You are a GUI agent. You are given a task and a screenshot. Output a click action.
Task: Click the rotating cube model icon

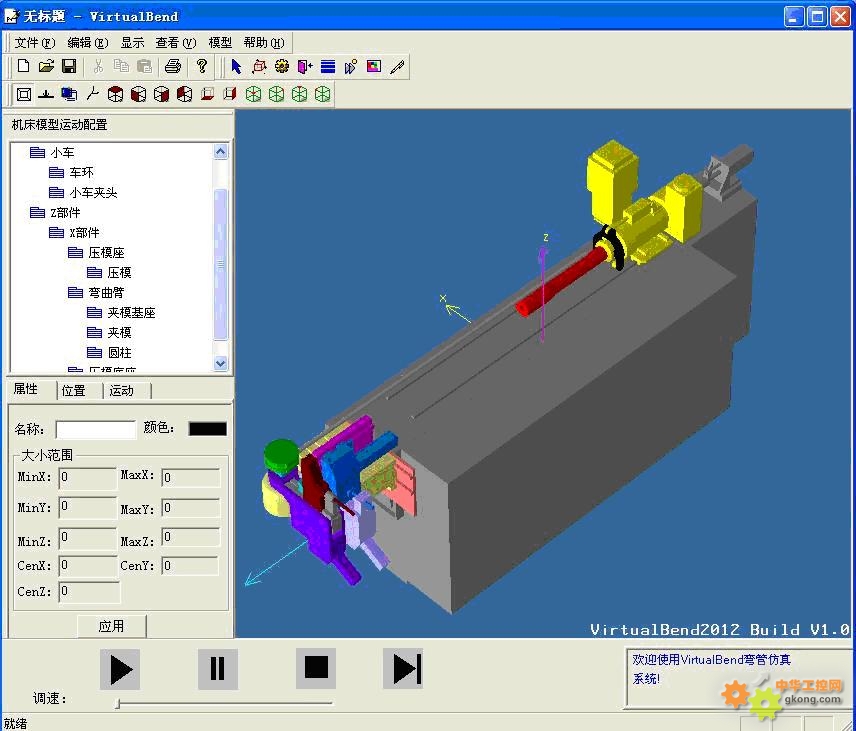[x=259, y=67]
